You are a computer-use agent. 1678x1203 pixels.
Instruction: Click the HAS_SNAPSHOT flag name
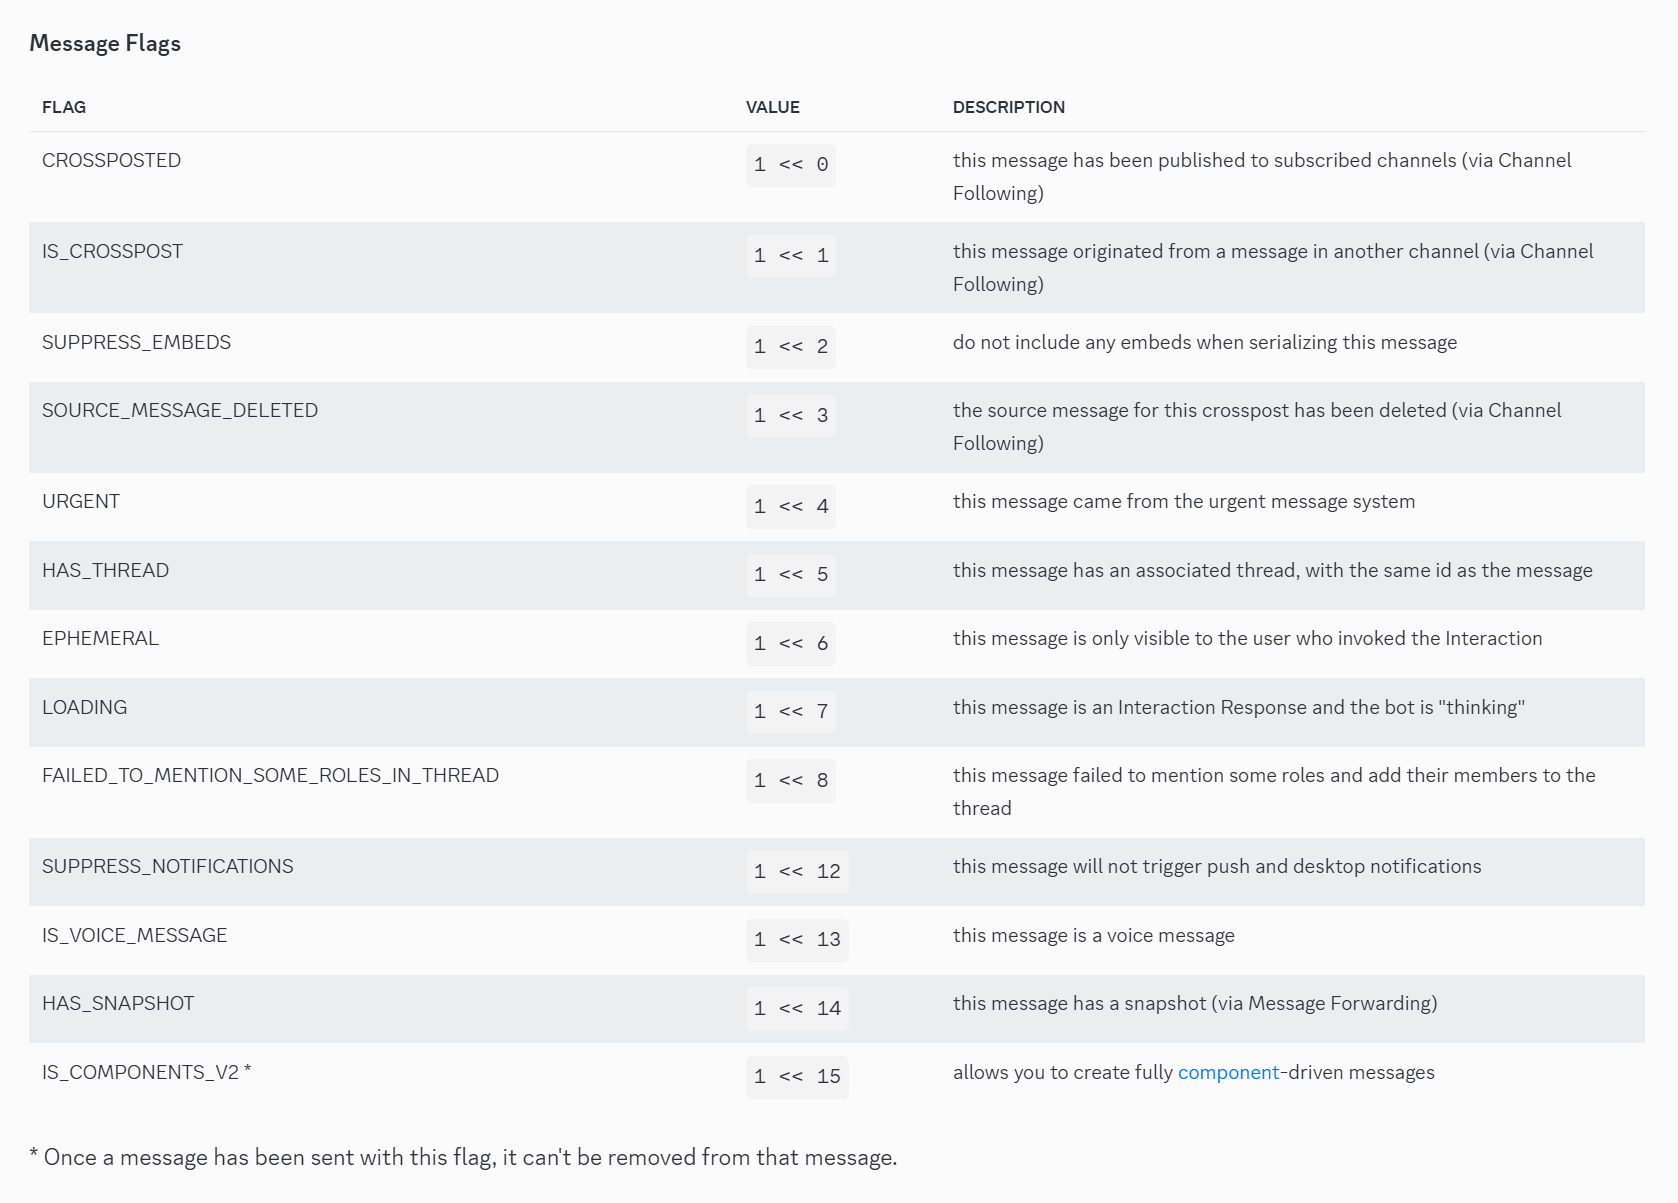click(x=118, y=1003)
